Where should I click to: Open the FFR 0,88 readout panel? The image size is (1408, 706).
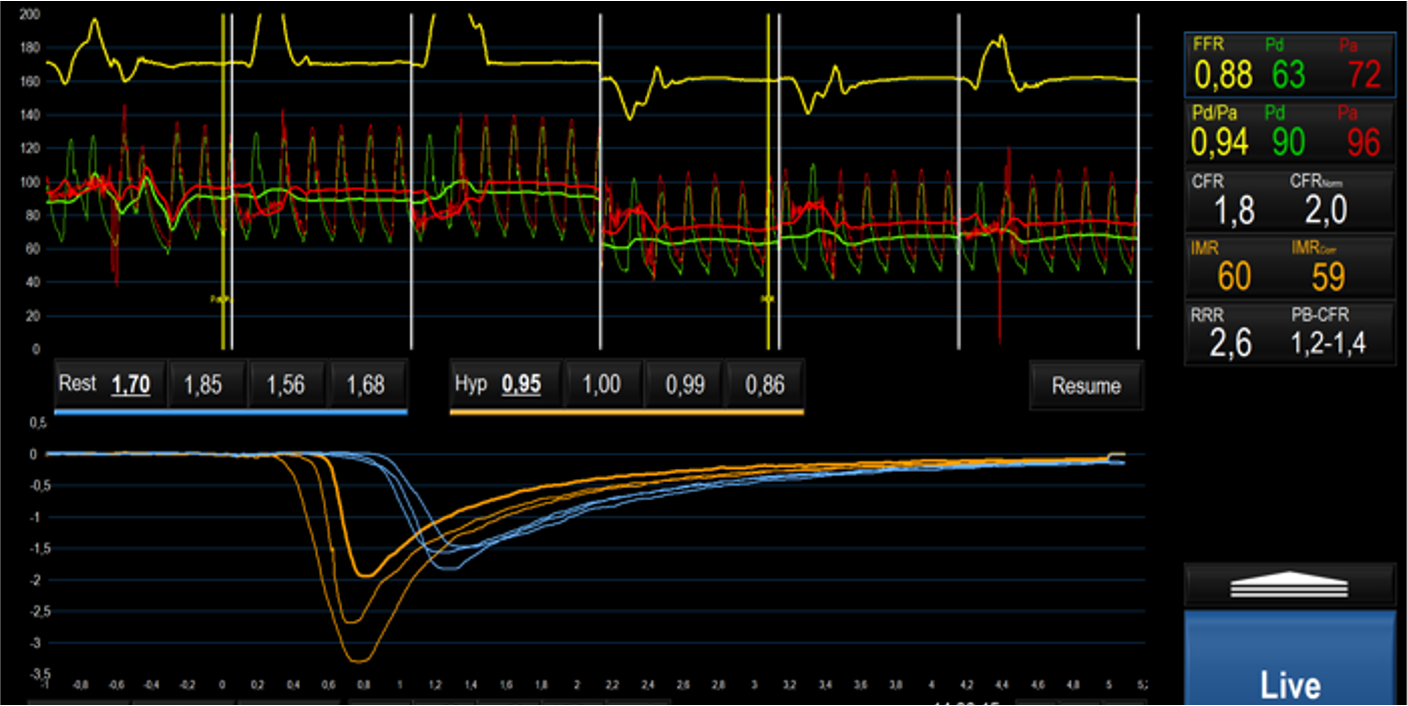[1289, 65]
